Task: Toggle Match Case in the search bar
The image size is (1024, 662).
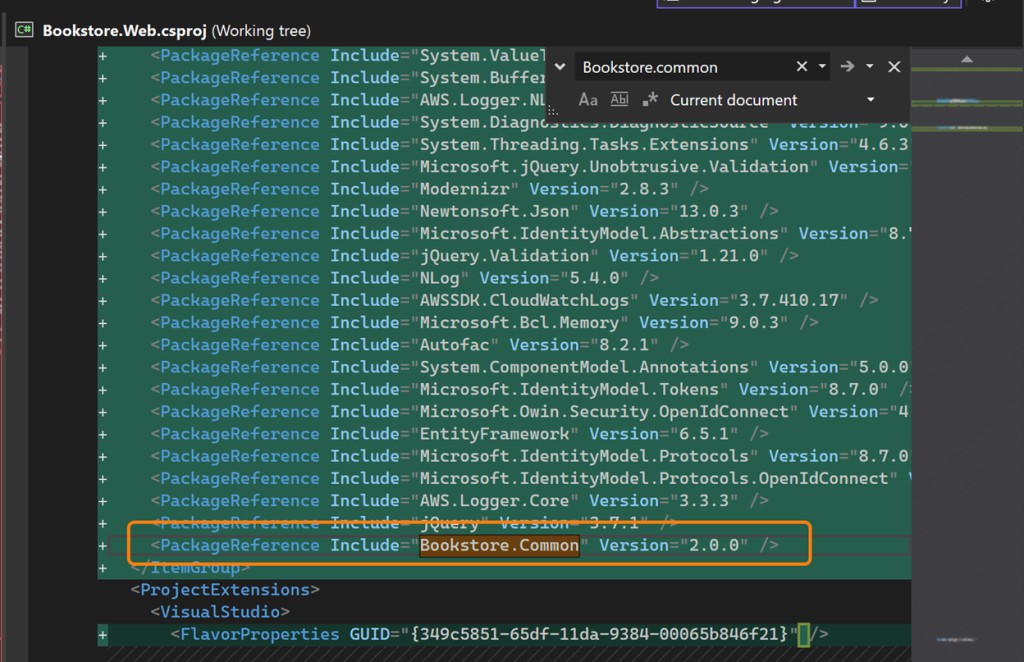Action: 589,100
